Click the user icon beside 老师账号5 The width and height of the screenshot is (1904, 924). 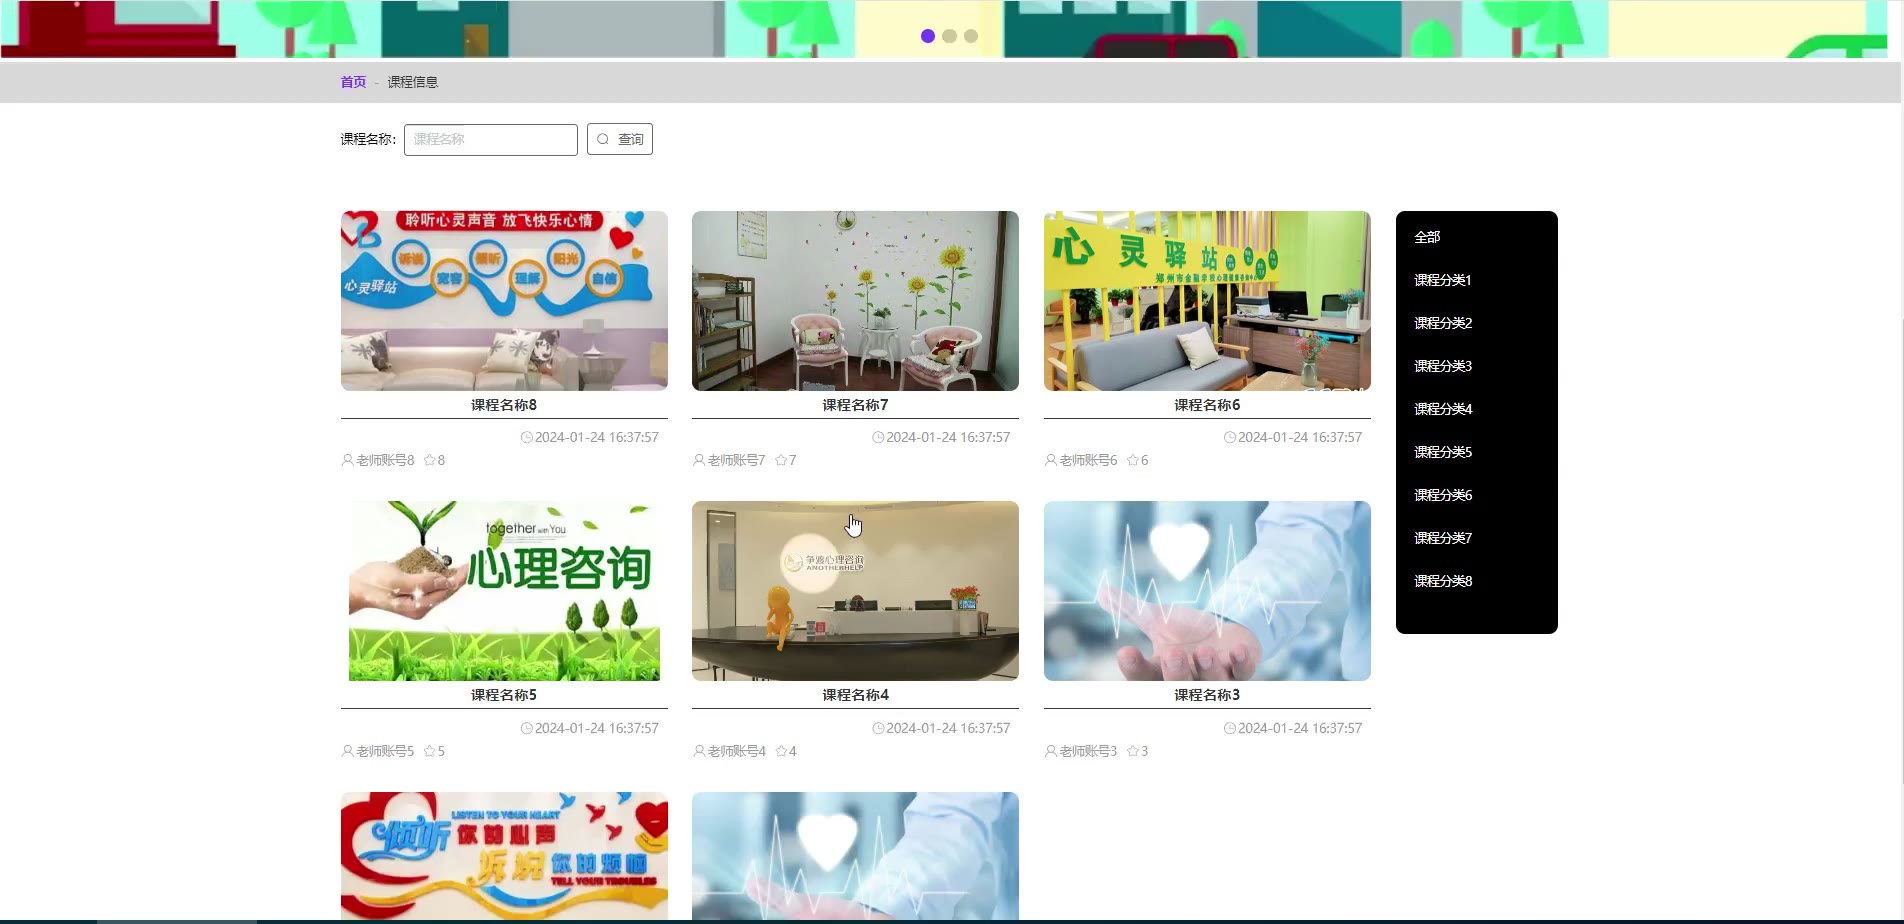point(348,751)
